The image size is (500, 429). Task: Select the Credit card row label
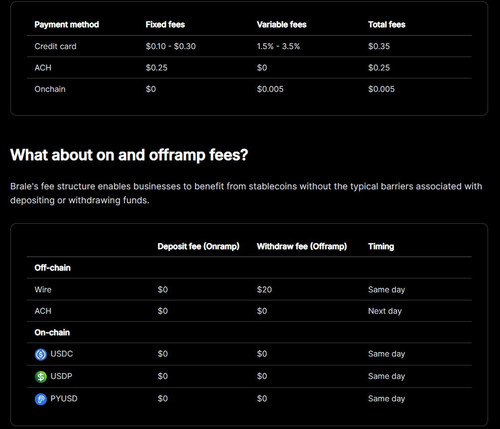tap(55, 46)
